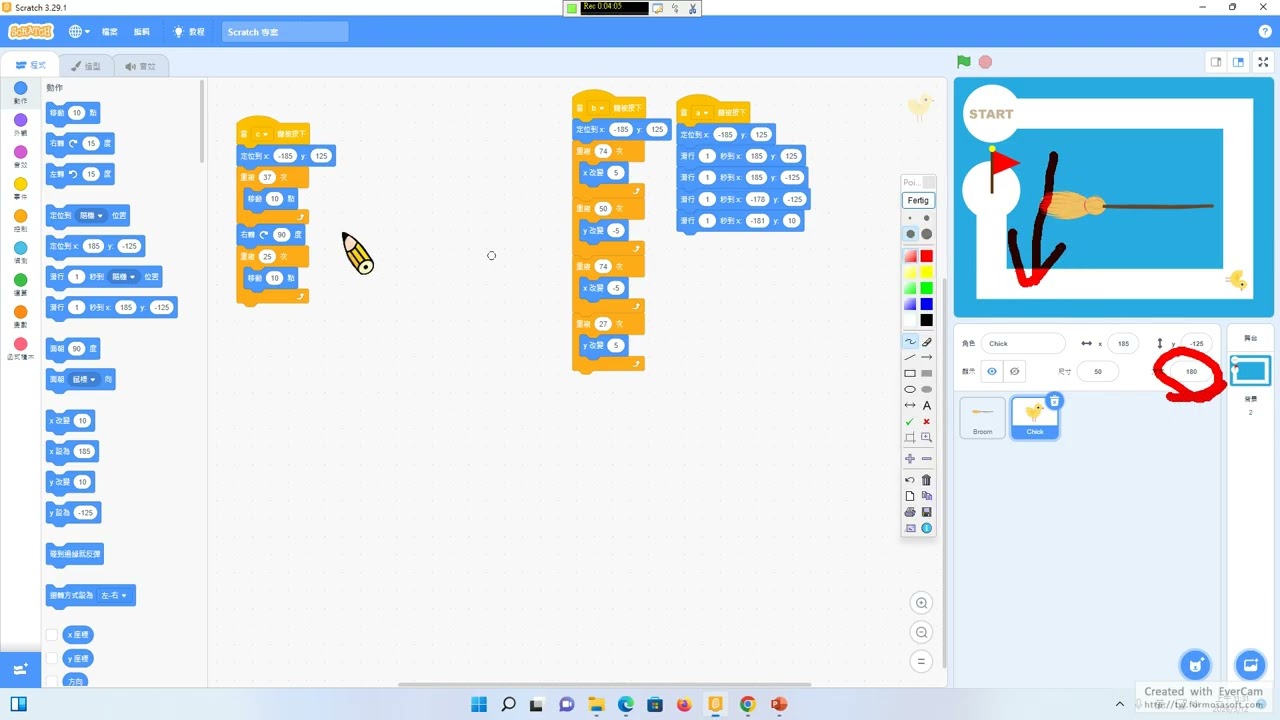Select the eraser tool in the annotation palette
The height and width of the screenshot is (720, 1280).
pyautogui.click(x=927, y=342)
